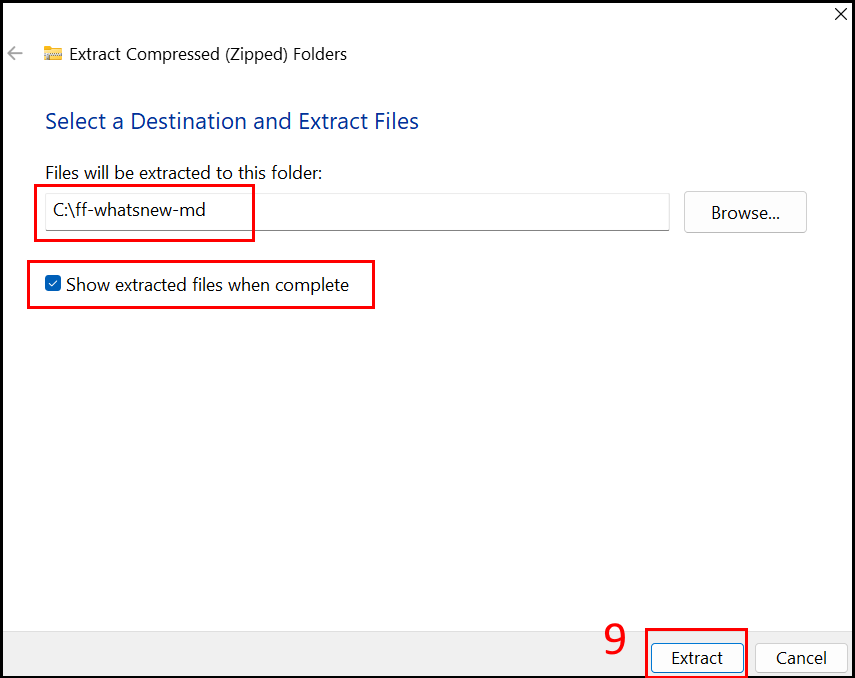Cancel the extraction dialog

point(801,658)
